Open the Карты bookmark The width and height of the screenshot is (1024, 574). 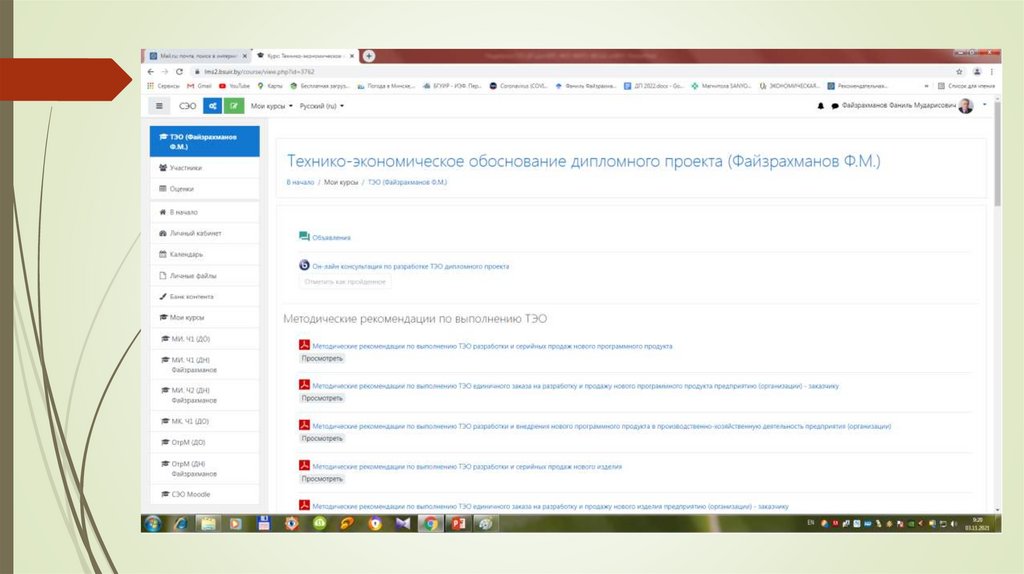pos(270,86)
